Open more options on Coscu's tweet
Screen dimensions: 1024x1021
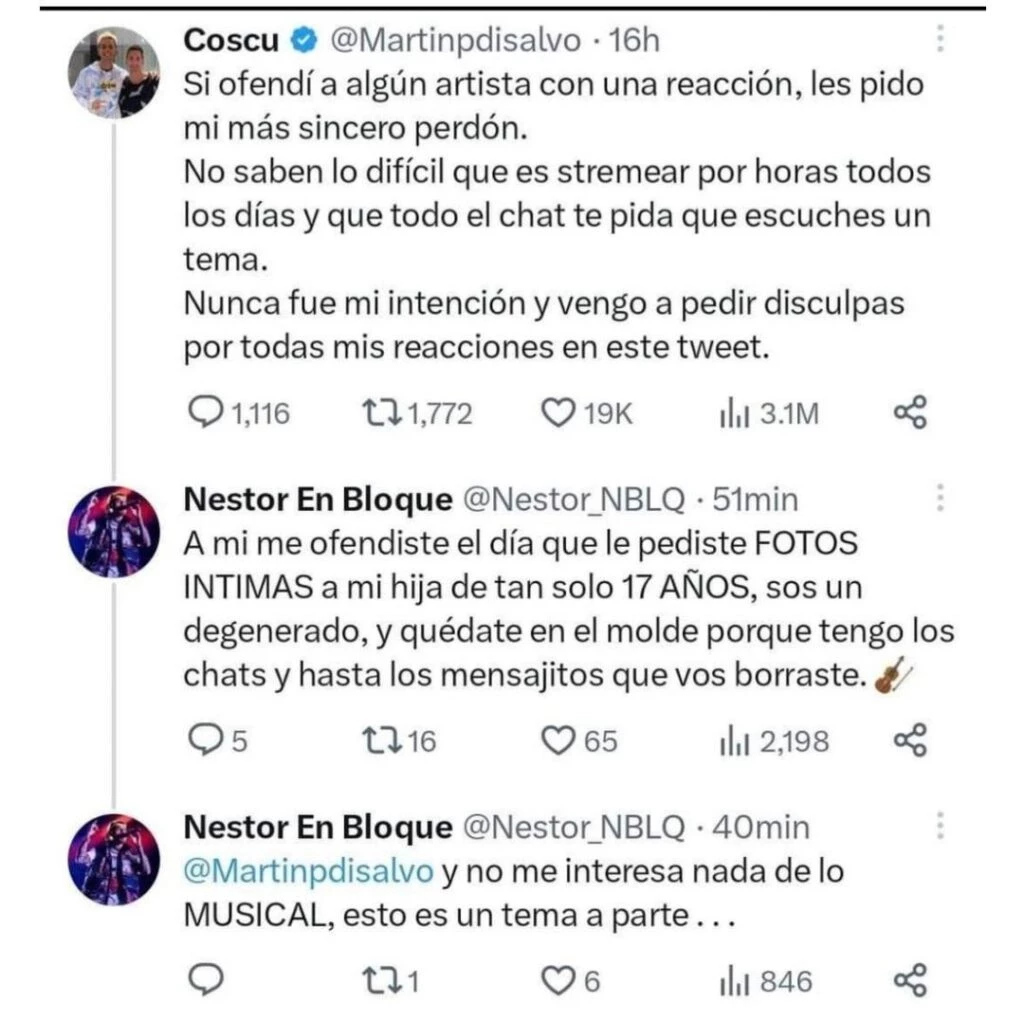(x=940, y=40)
